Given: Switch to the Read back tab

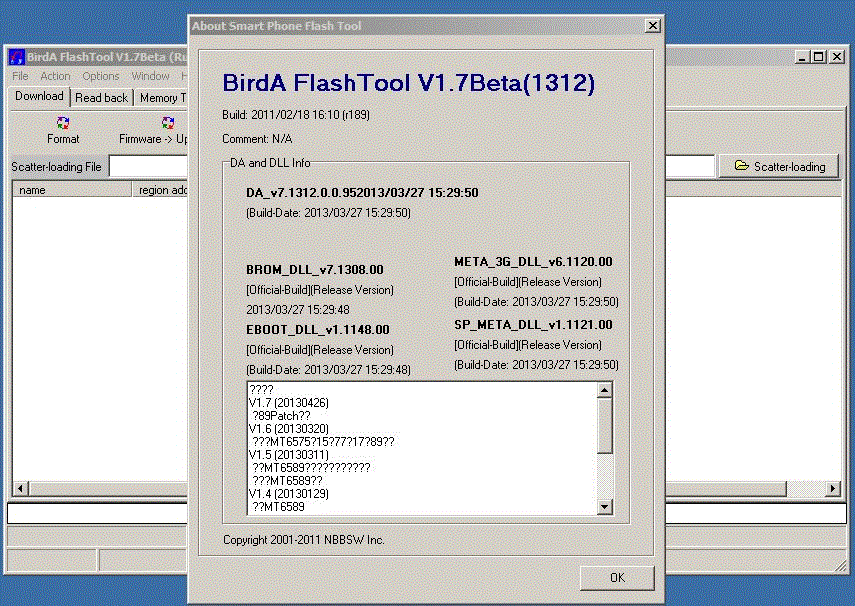Looking at the screenshot, I should click(x=101, y=98).
